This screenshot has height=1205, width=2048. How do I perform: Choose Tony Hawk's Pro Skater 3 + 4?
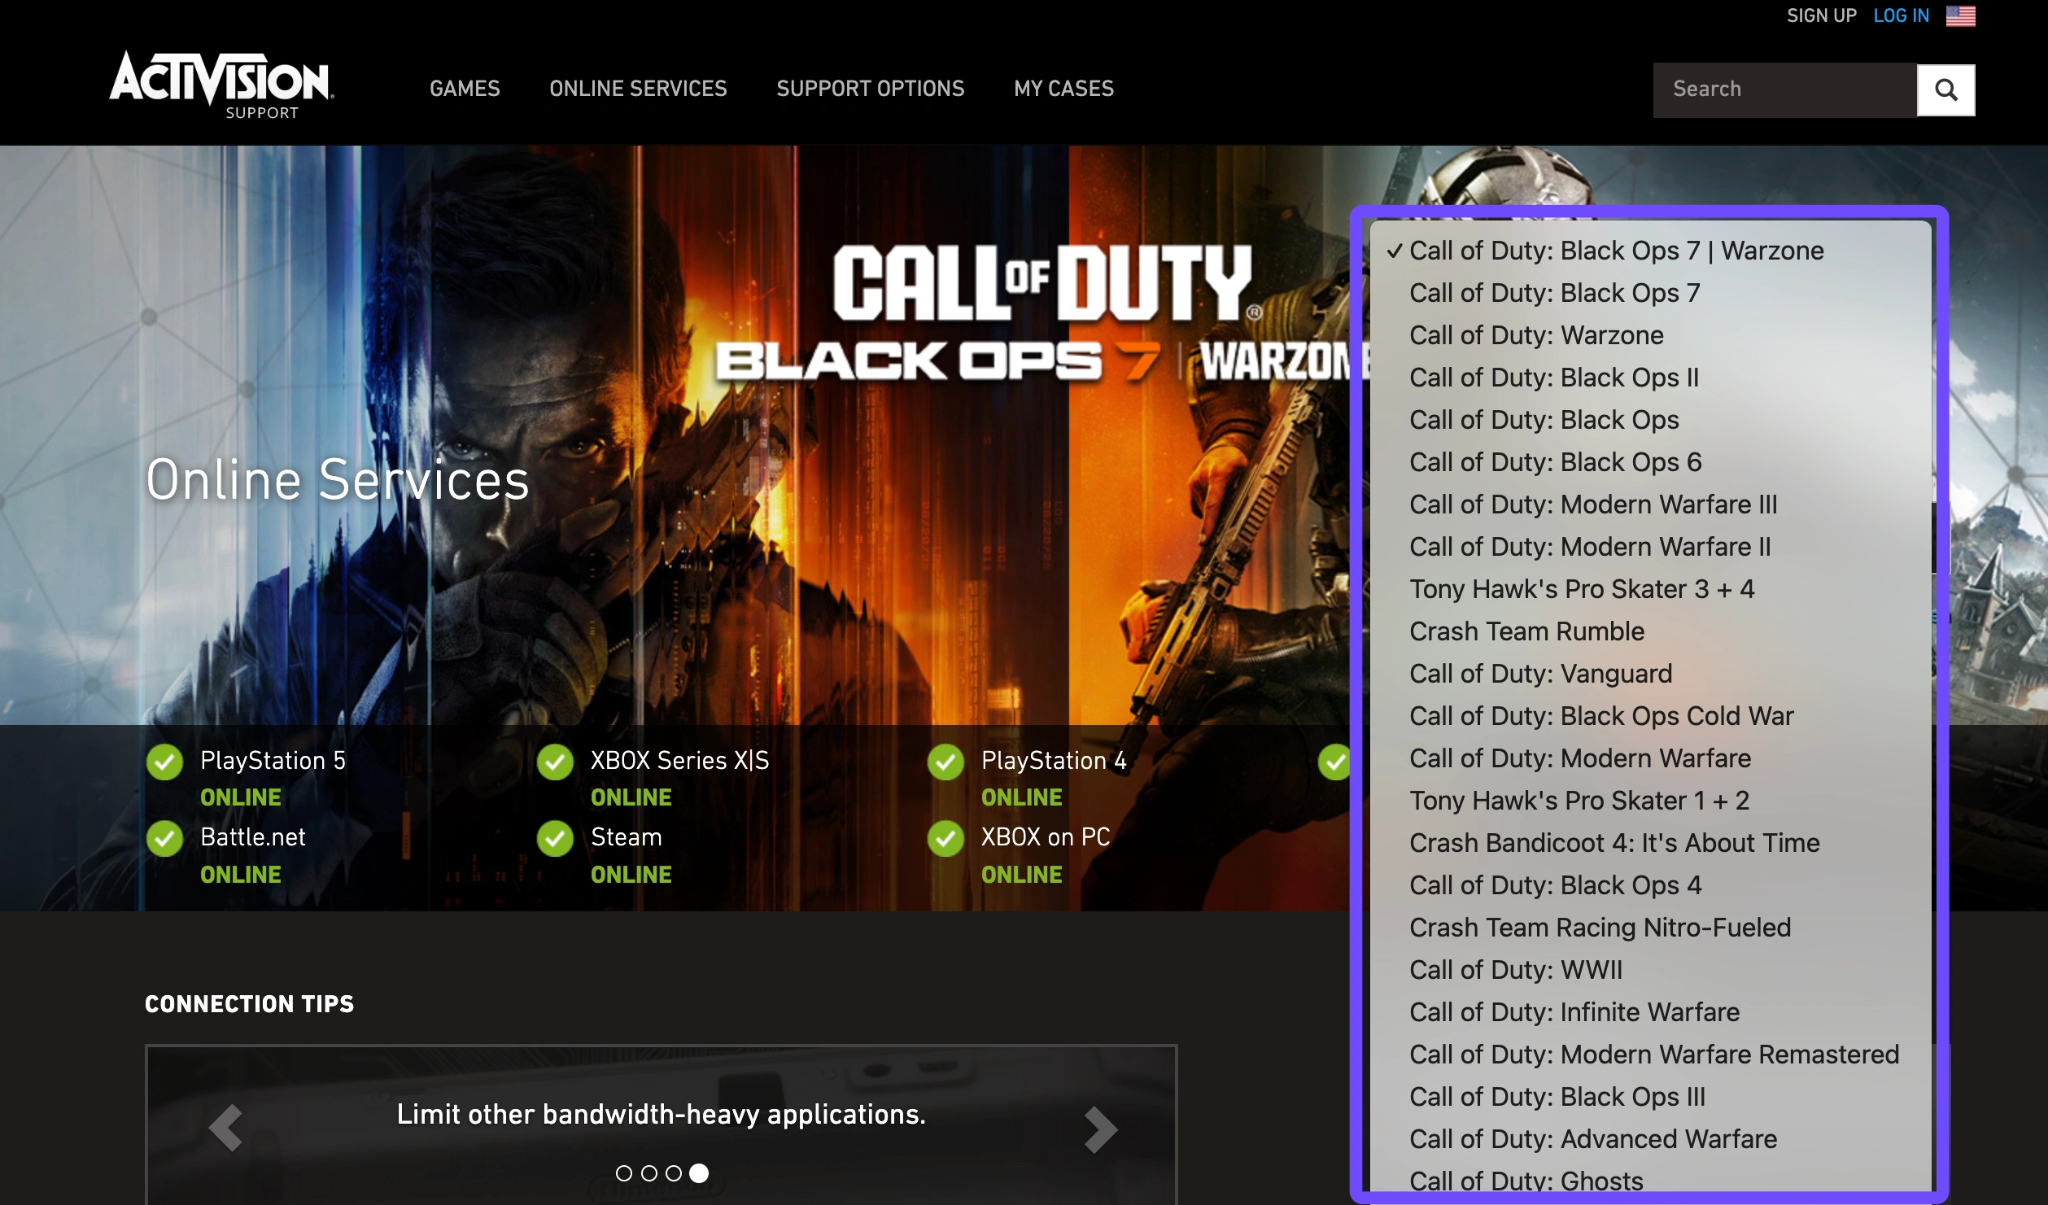tap(1651, 589)
